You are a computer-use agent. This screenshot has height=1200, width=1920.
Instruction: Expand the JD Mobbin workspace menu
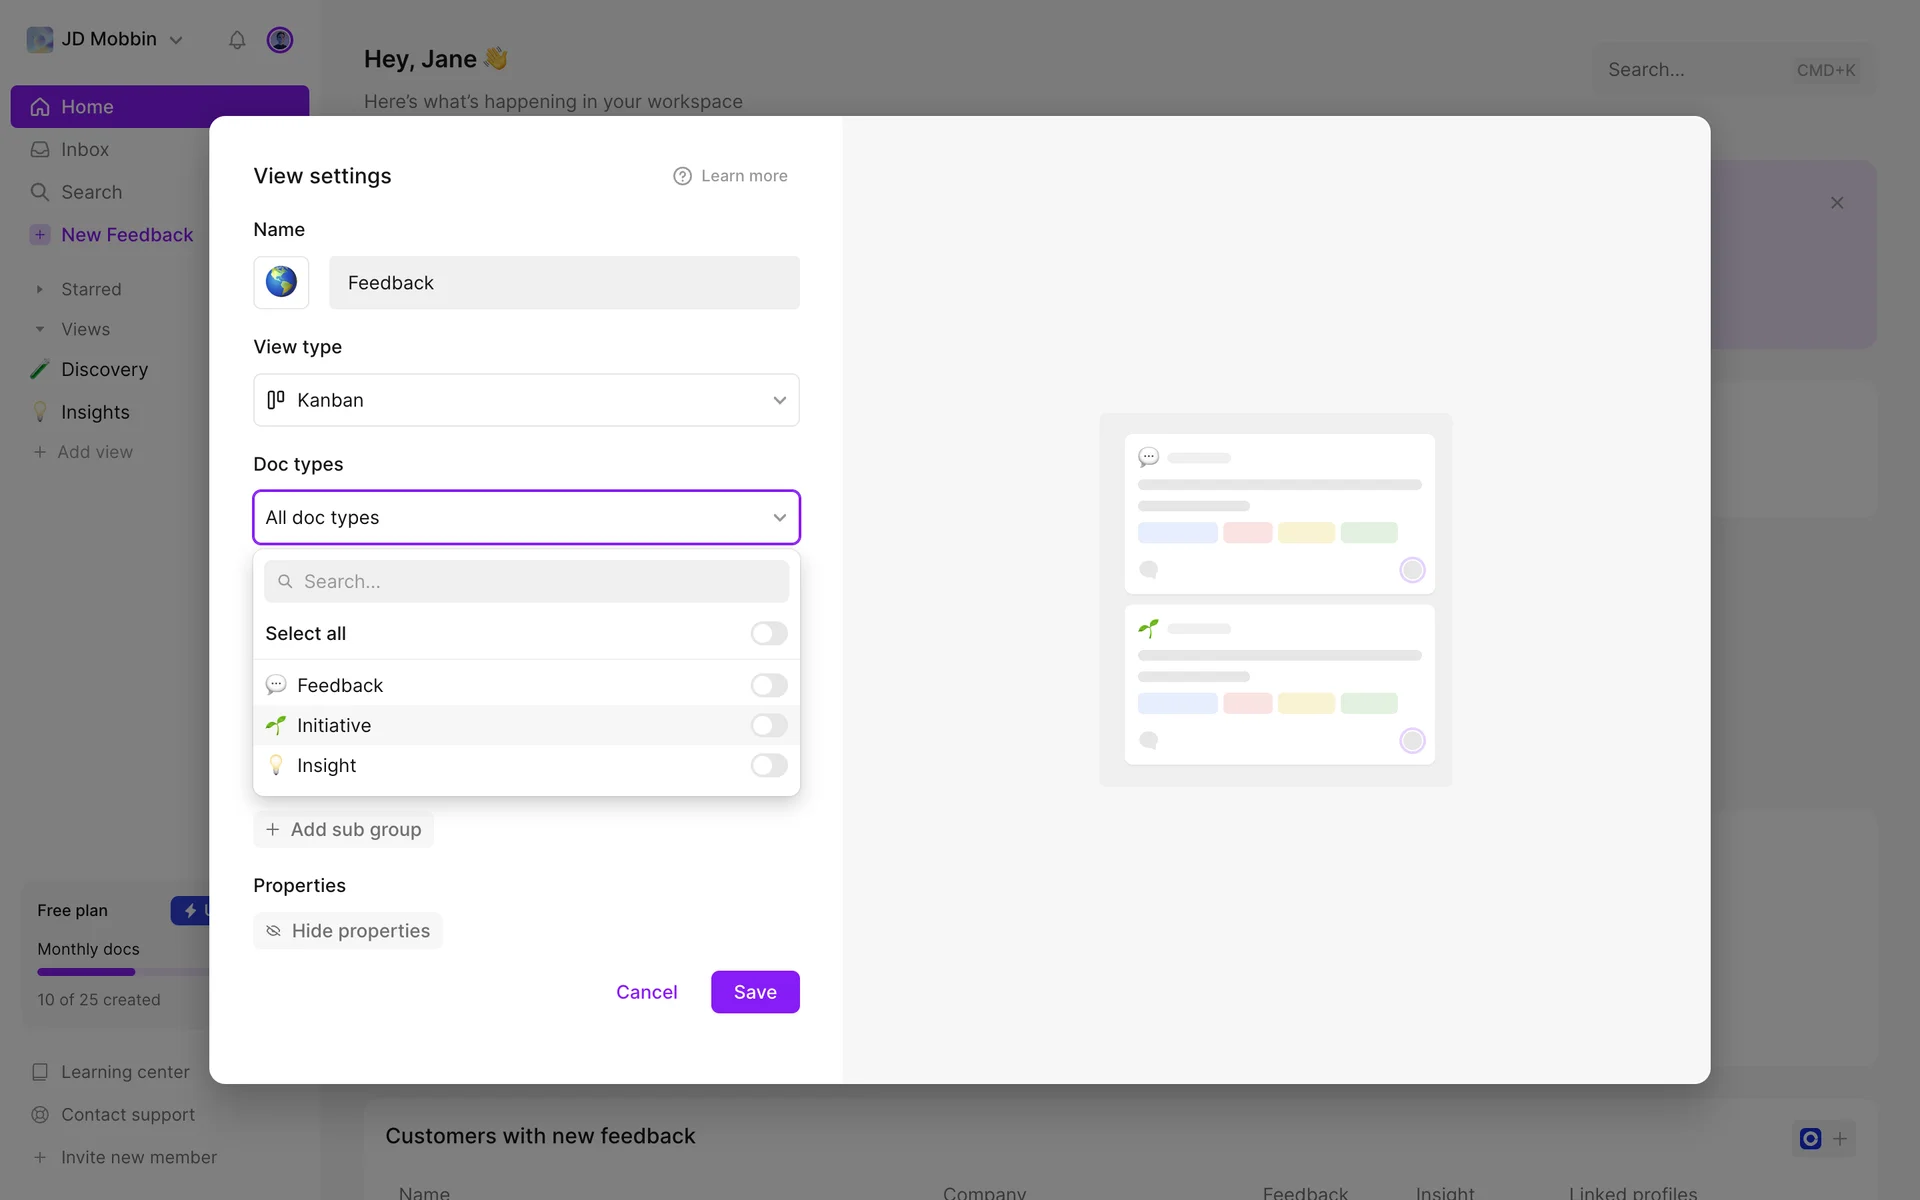click(x=108, y=39)
